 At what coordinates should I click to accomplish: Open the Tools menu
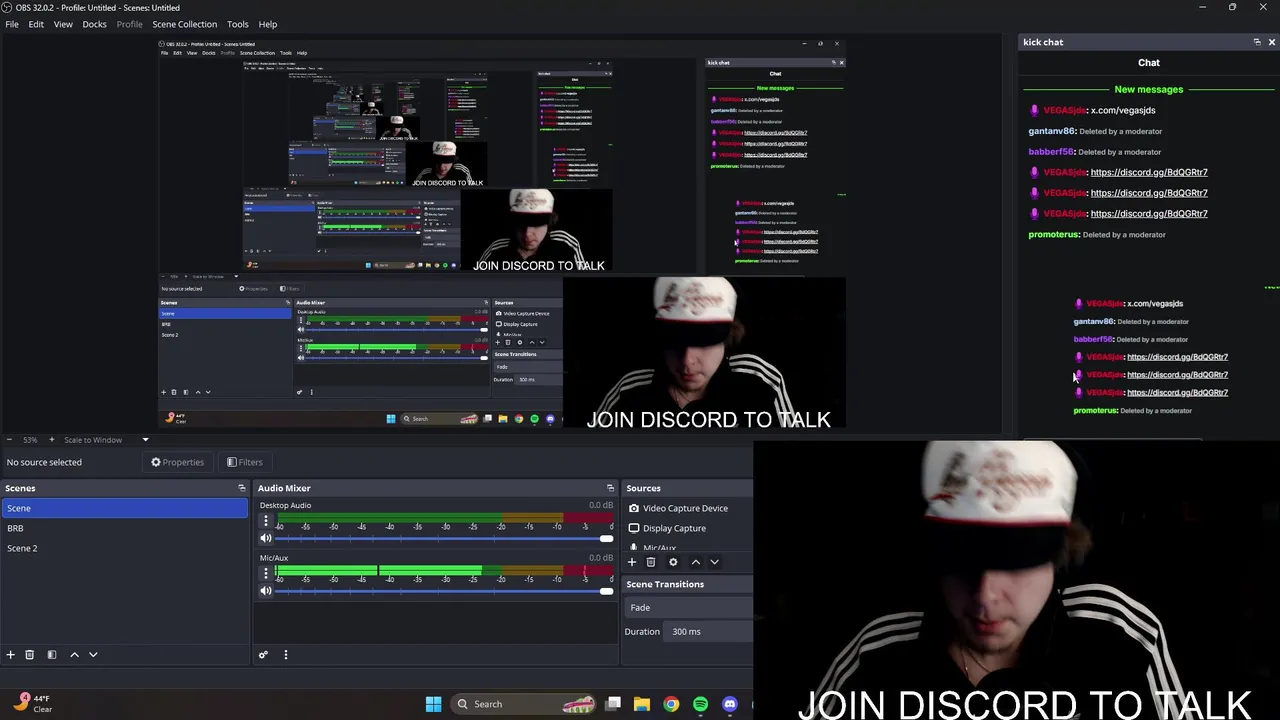coord(238,24)
